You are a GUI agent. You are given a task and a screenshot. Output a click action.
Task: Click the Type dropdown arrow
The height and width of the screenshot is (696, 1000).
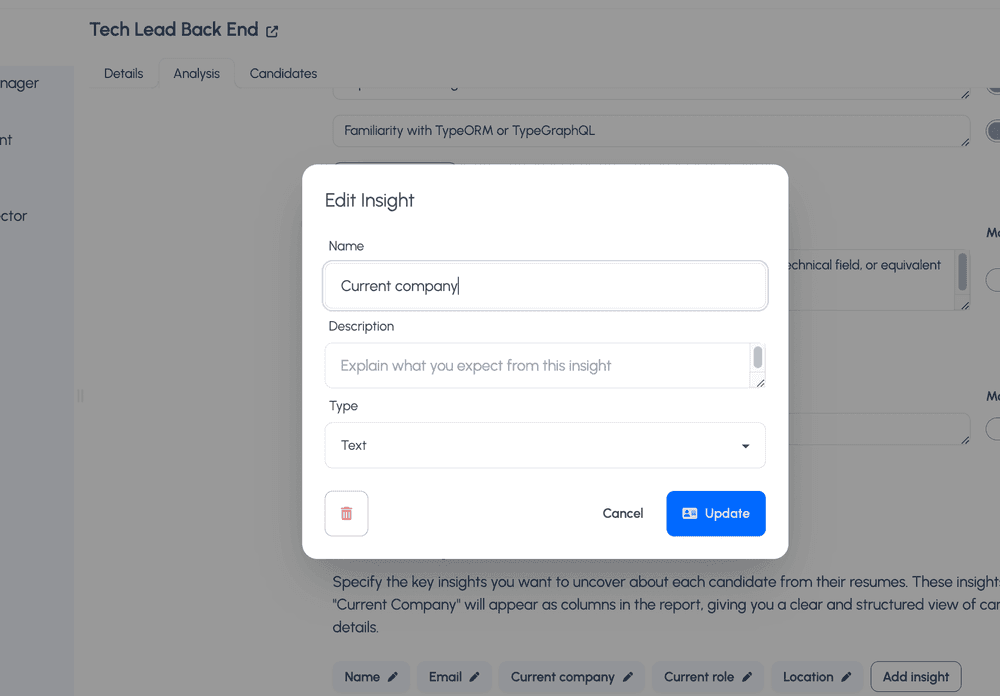[745, 446]
